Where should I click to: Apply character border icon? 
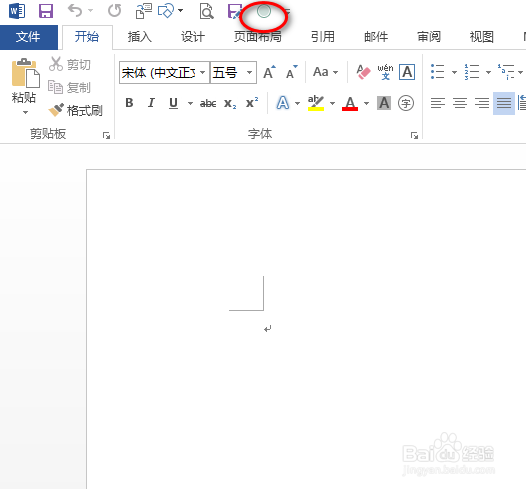[x=407, y=72]
